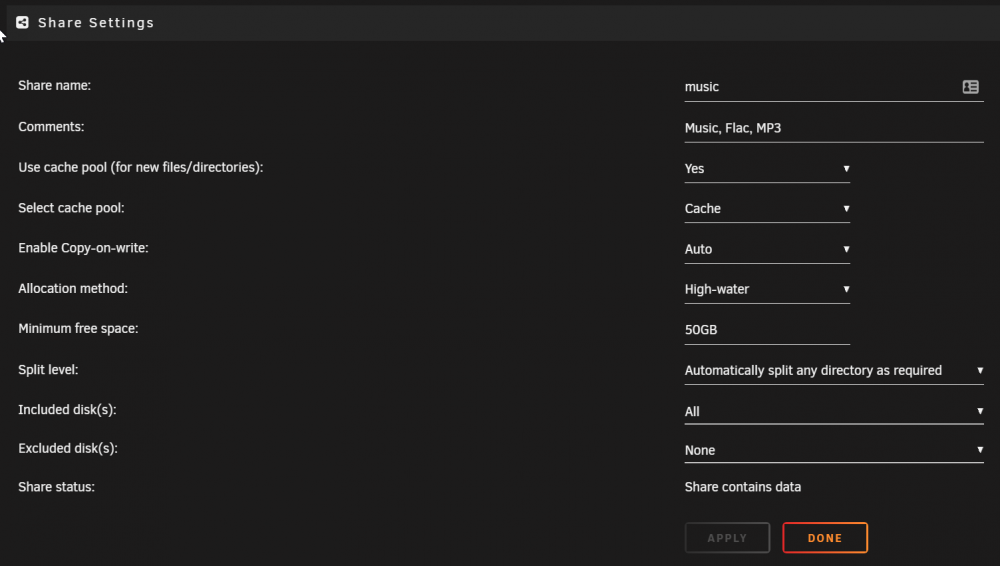Click the Allocation method: label
Screen dimensions: 1000x566
point(73,288)
